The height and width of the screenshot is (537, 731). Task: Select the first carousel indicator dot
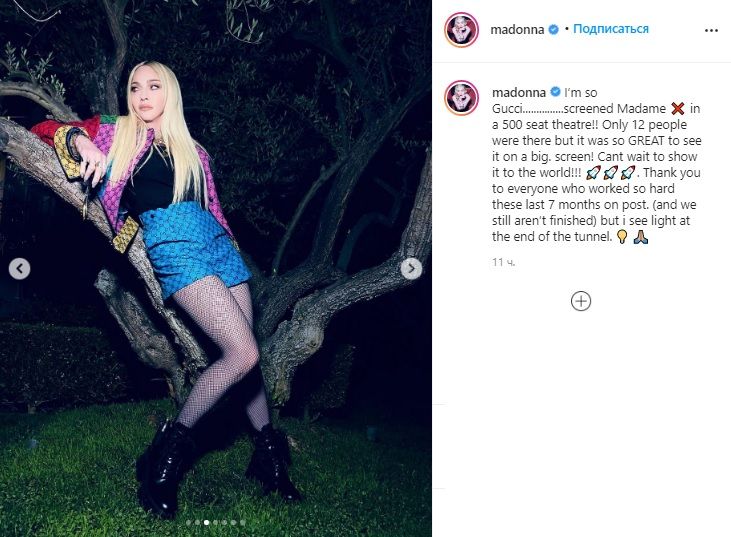tap(188, 523)
